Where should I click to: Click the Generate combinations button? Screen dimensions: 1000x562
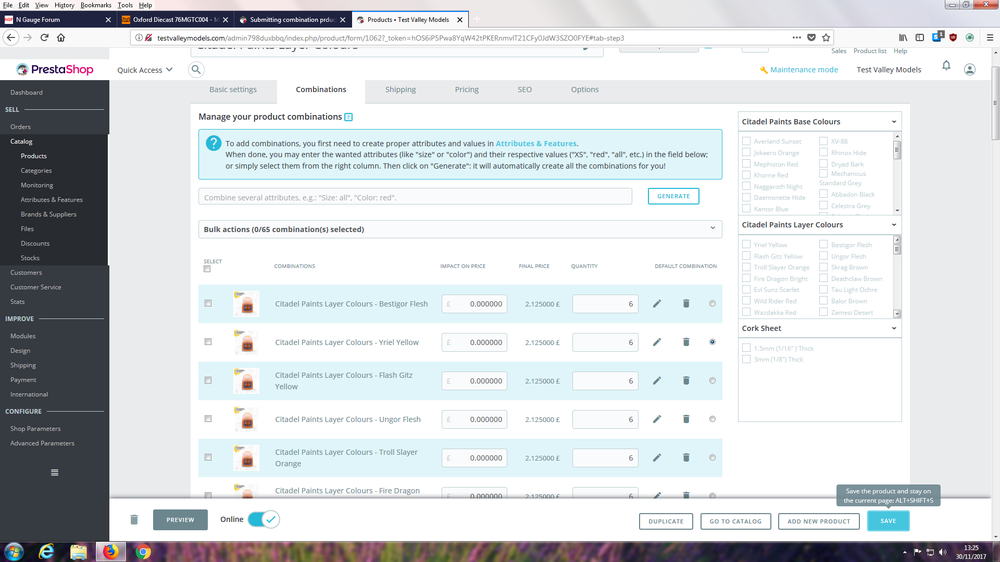(673, 196)
